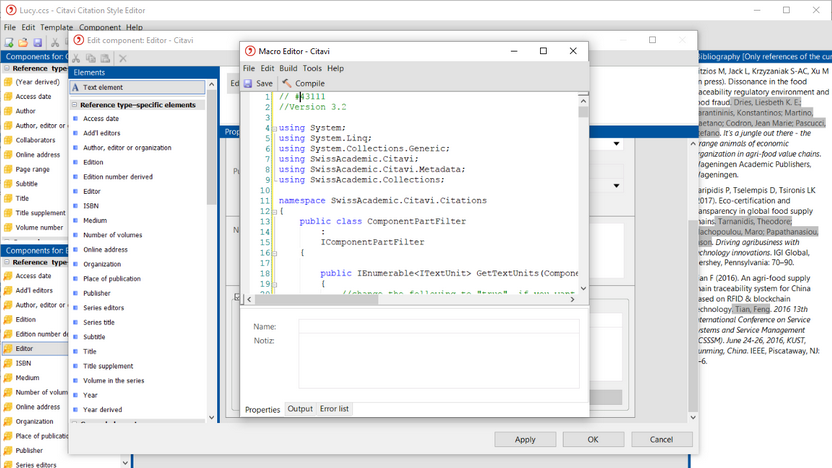This screenshot has height=468, width=832.
Task: Click the Cut scissors icon in Edit component toolbar
Action: coord(76,58)
